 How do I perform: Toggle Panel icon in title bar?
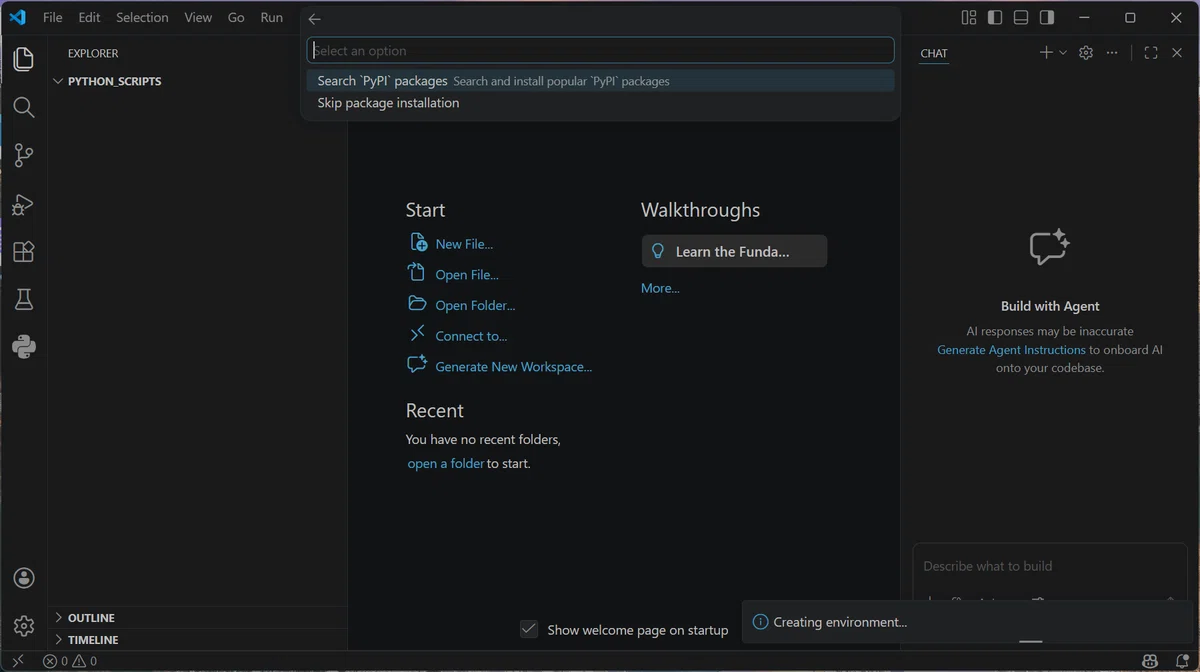point(1020,17)
